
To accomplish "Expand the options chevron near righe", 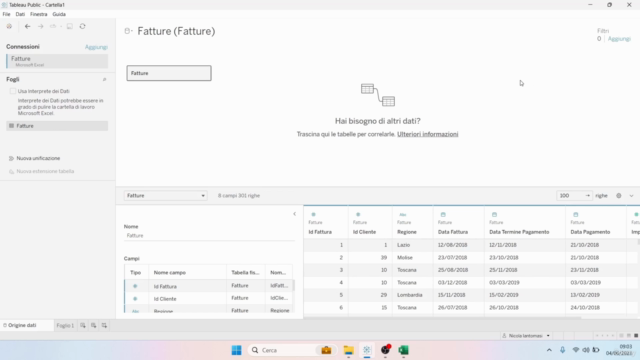I will pos(631,196).
